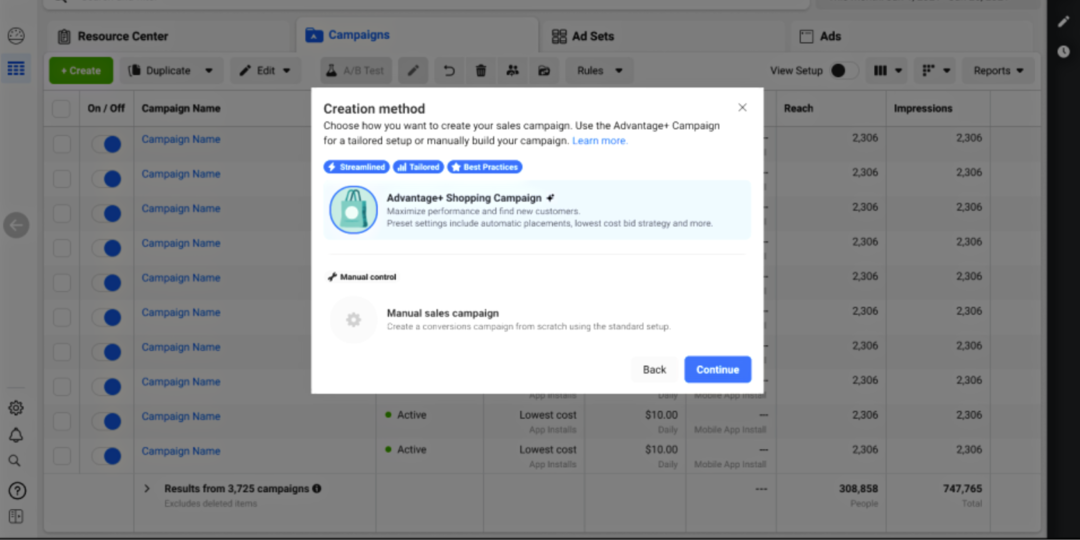The height and width of the screenshot is (540, 1080).
Task: Tick the select-all checkbox in table header
Action: tap(61, 108)
